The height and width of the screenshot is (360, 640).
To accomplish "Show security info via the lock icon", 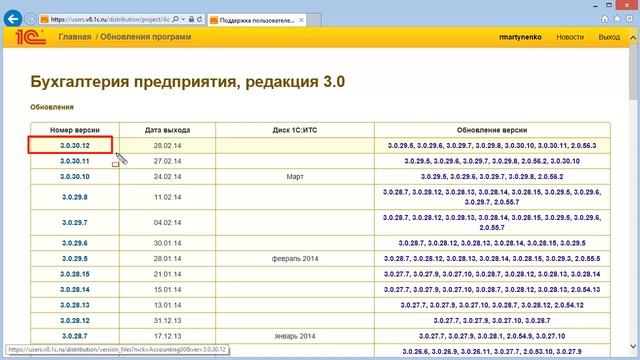I will coord(191,19).
